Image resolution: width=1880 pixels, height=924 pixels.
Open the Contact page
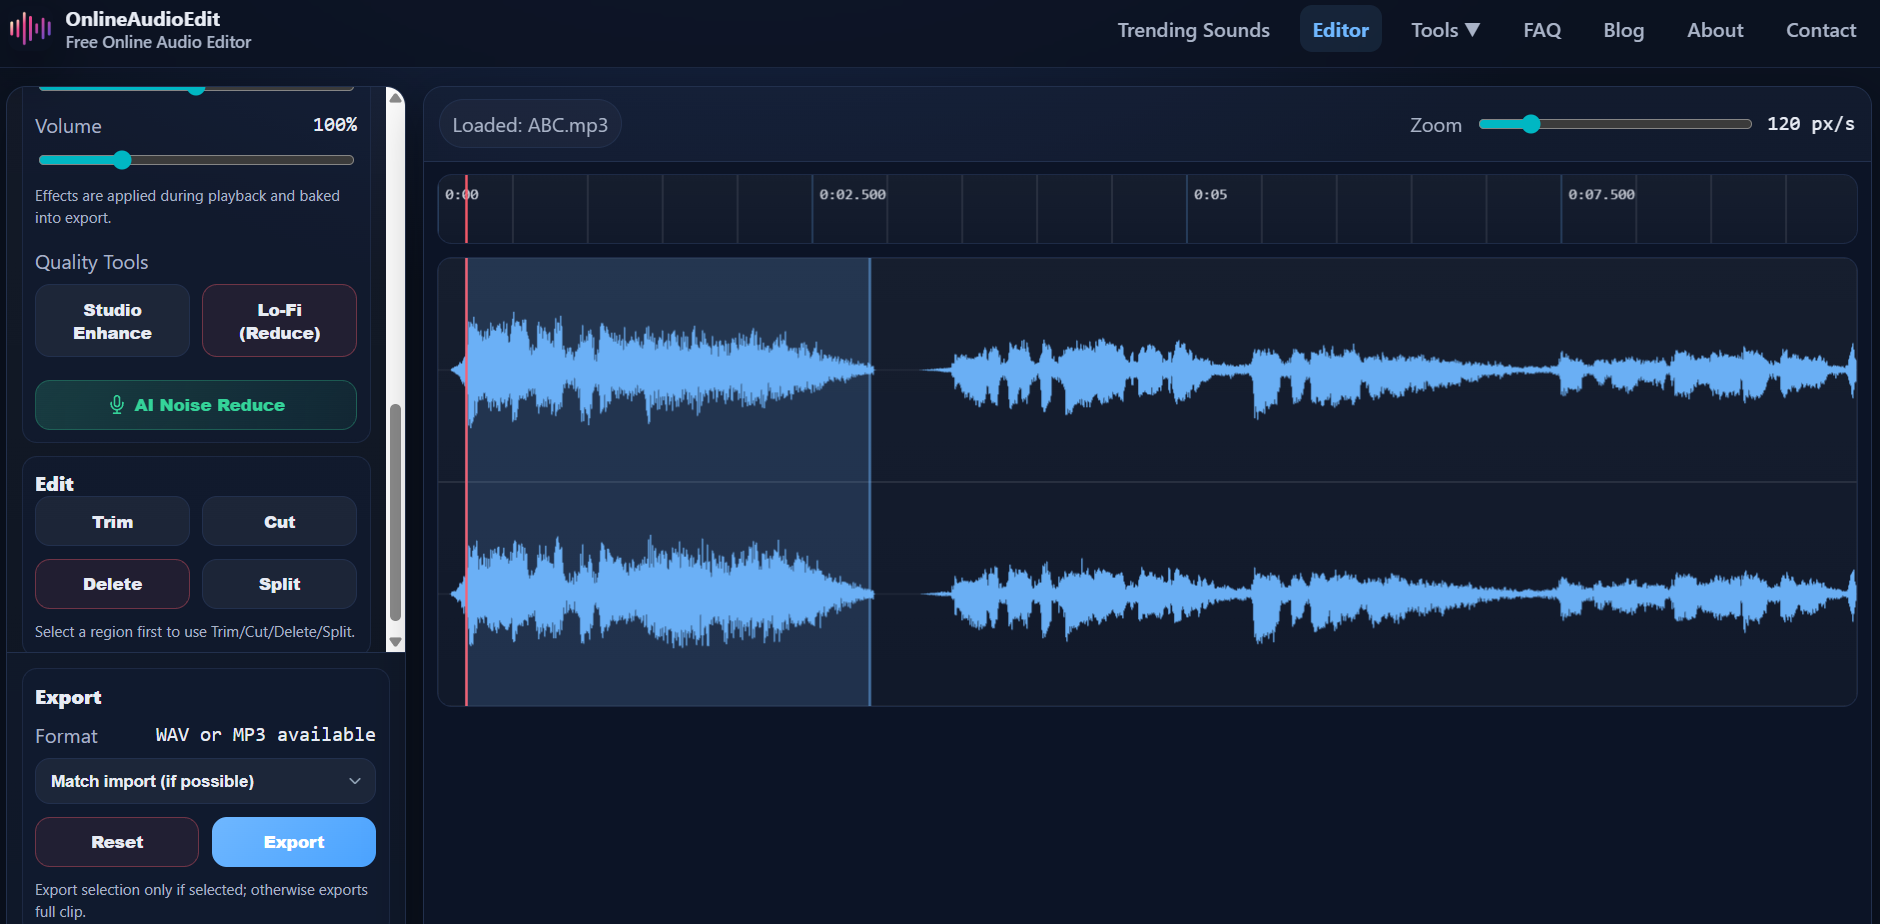[1821, 30]
